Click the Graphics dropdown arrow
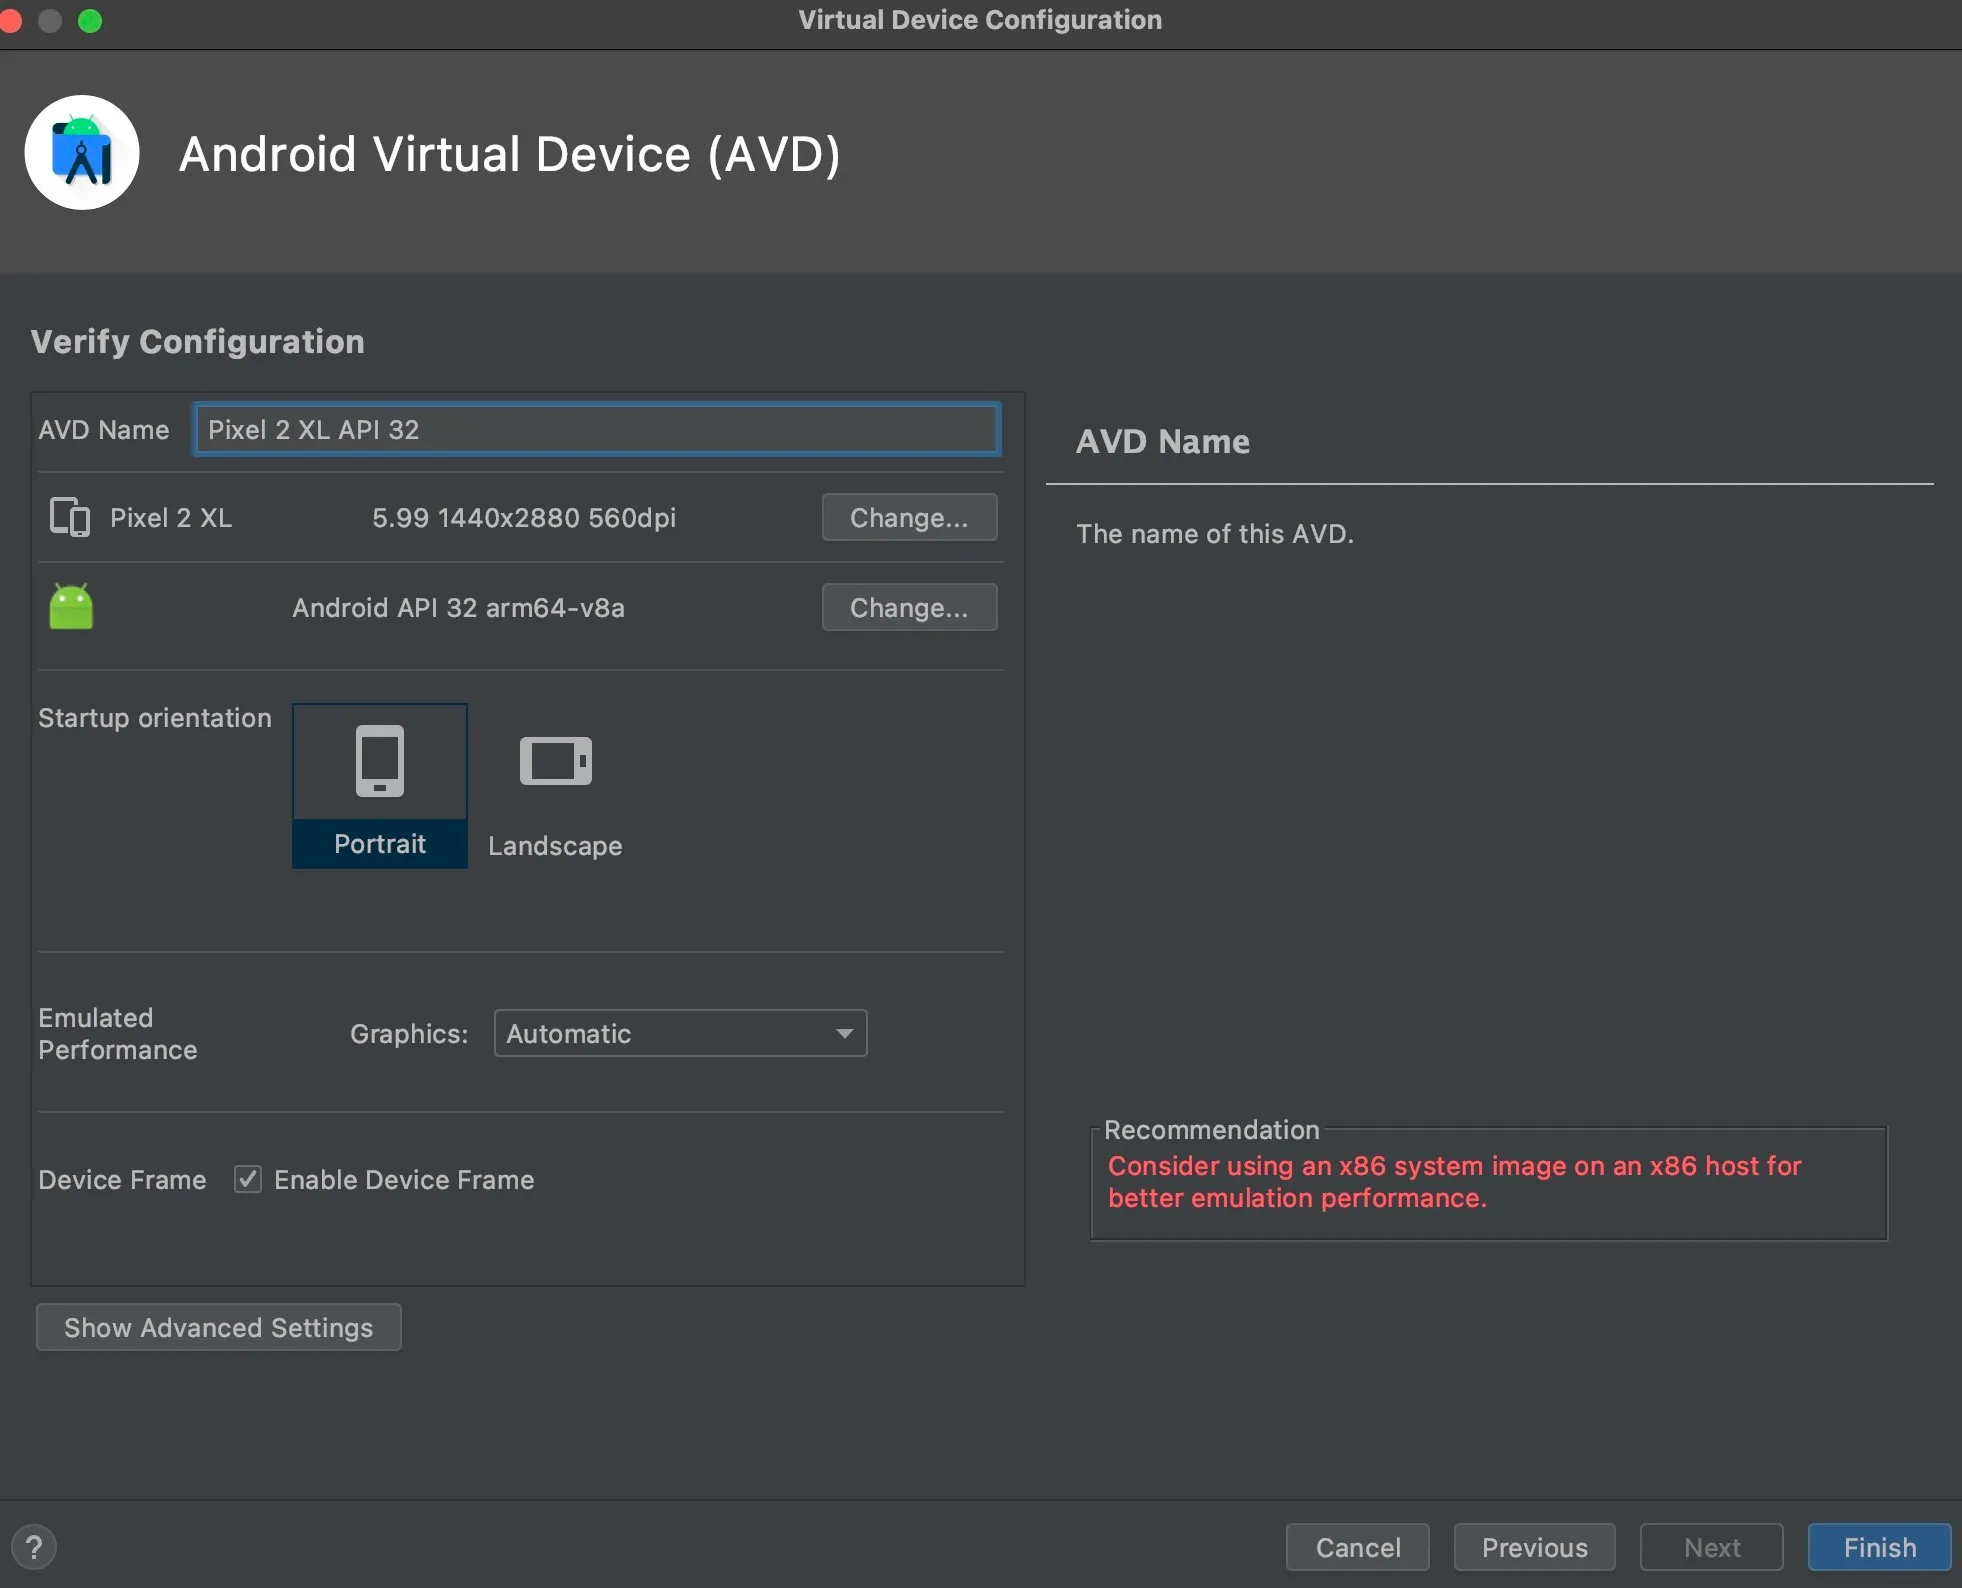The width and height of the screenshot is (1962, 1588). coord(845,1033)
